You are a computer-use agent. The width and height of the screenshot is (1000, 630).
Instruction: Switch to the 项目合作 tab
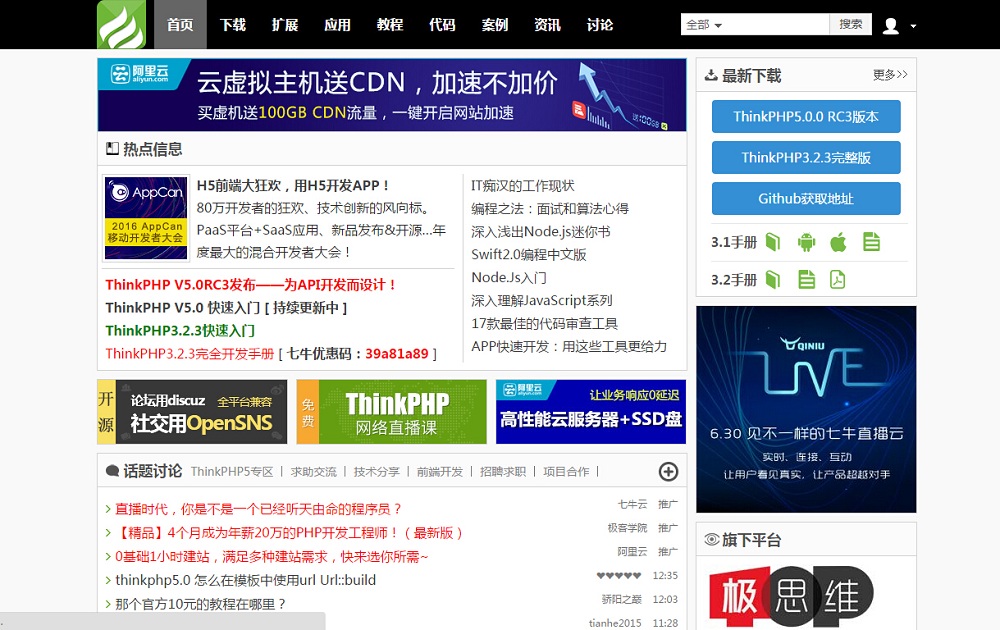566,472
